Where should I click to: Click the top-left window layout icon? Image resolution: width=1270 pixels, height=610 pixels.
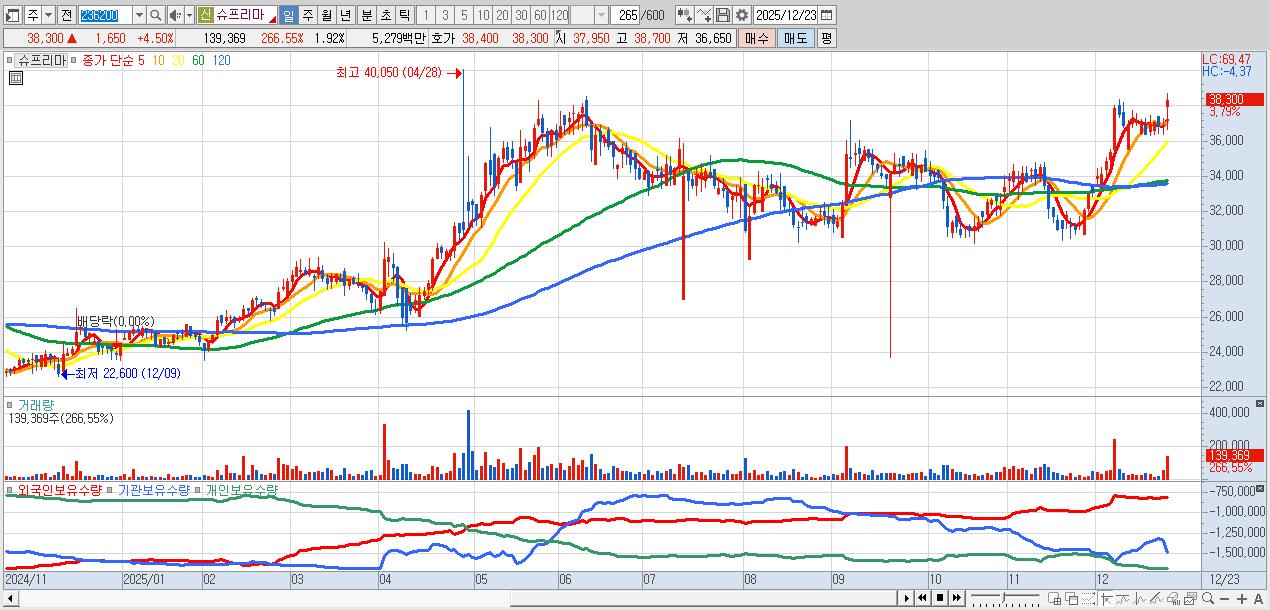tap(12, 16)
